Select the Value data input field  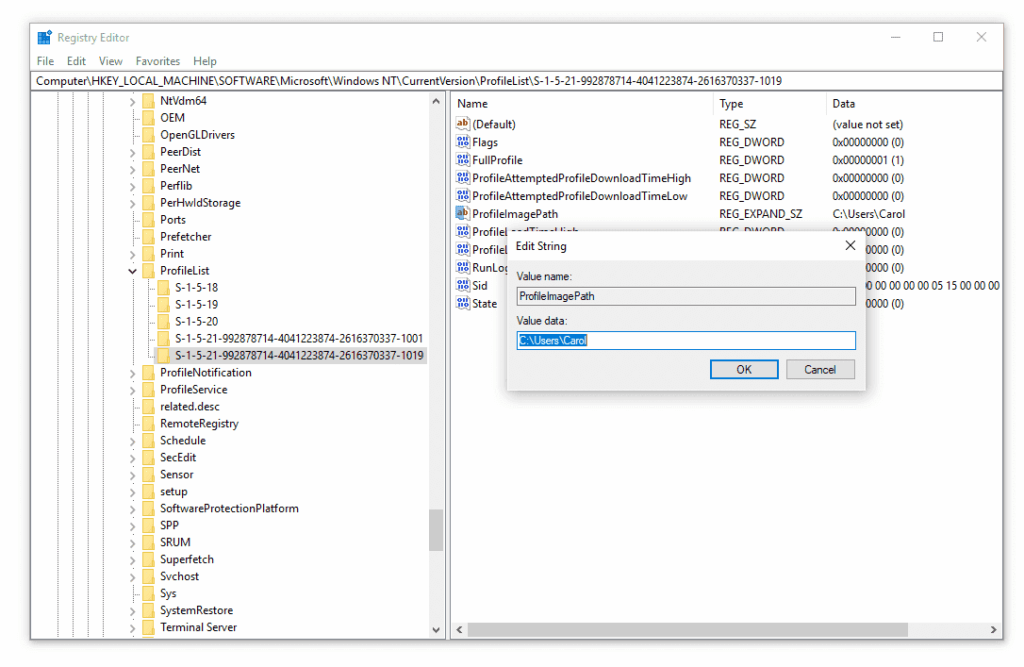(x=685, y=340)
